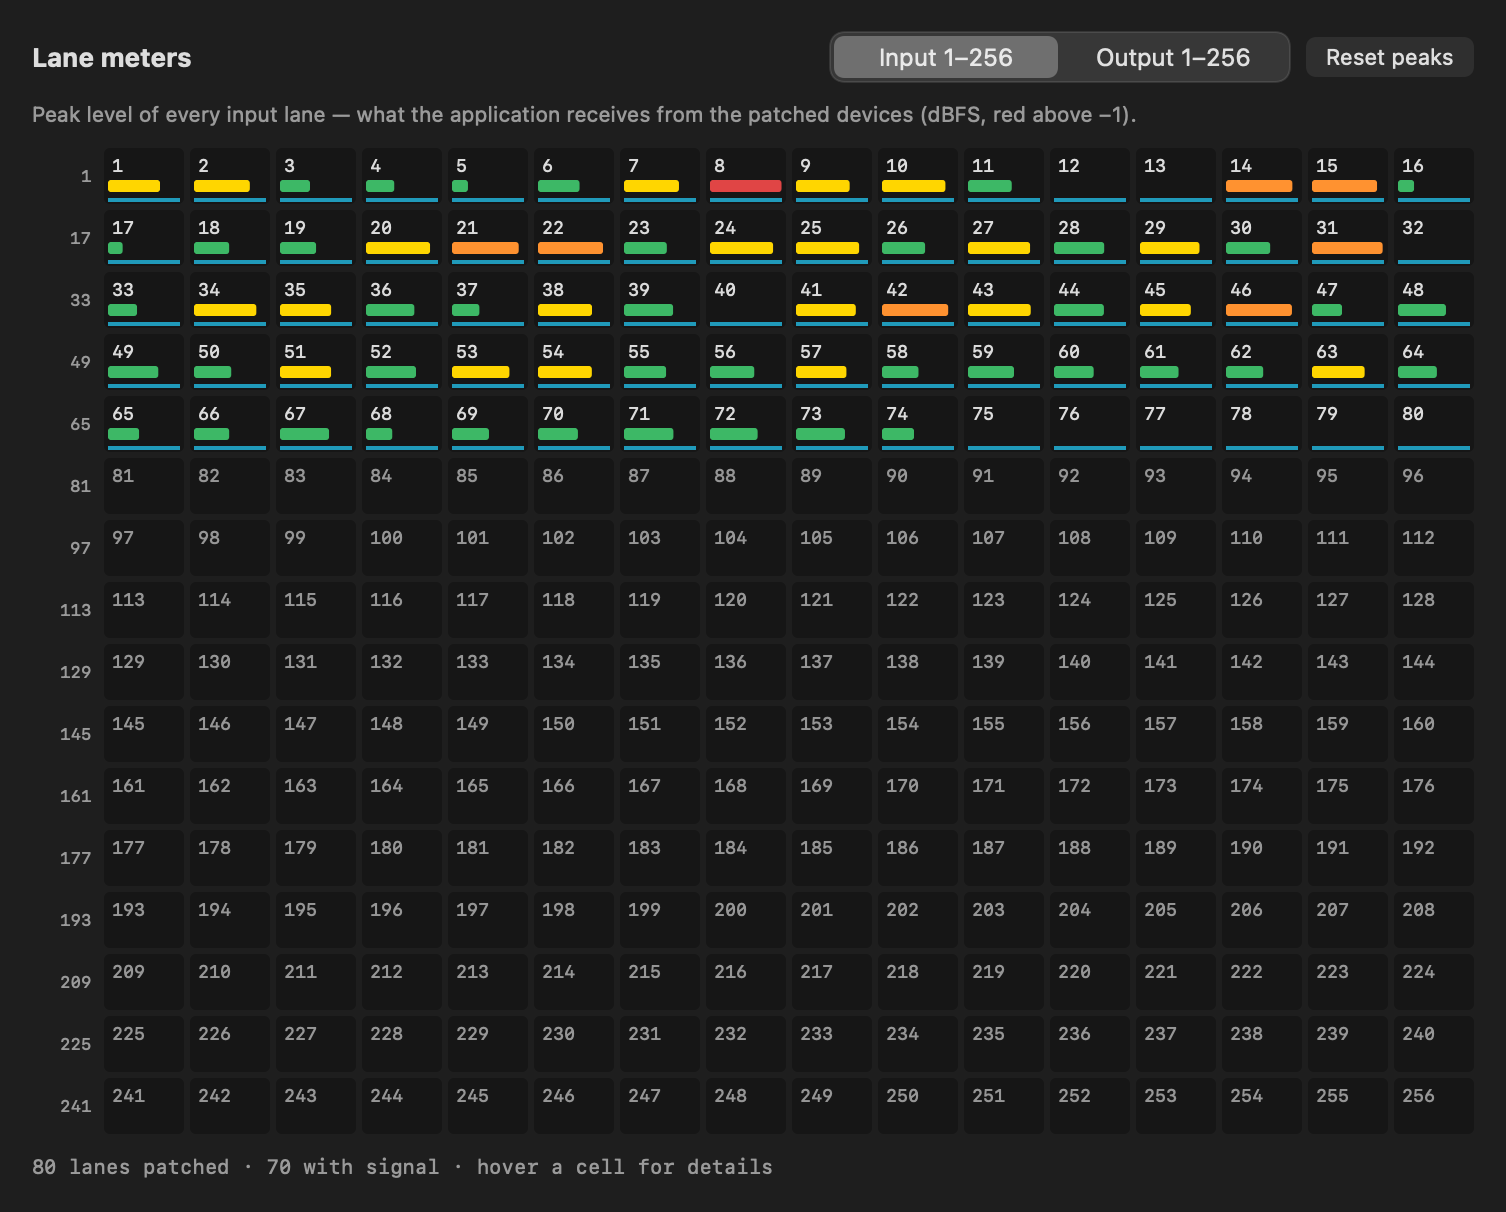Screen dimensions: 1506x1212
Task: Switch to the Output 1–256 tab
Action: point(1173,58)
